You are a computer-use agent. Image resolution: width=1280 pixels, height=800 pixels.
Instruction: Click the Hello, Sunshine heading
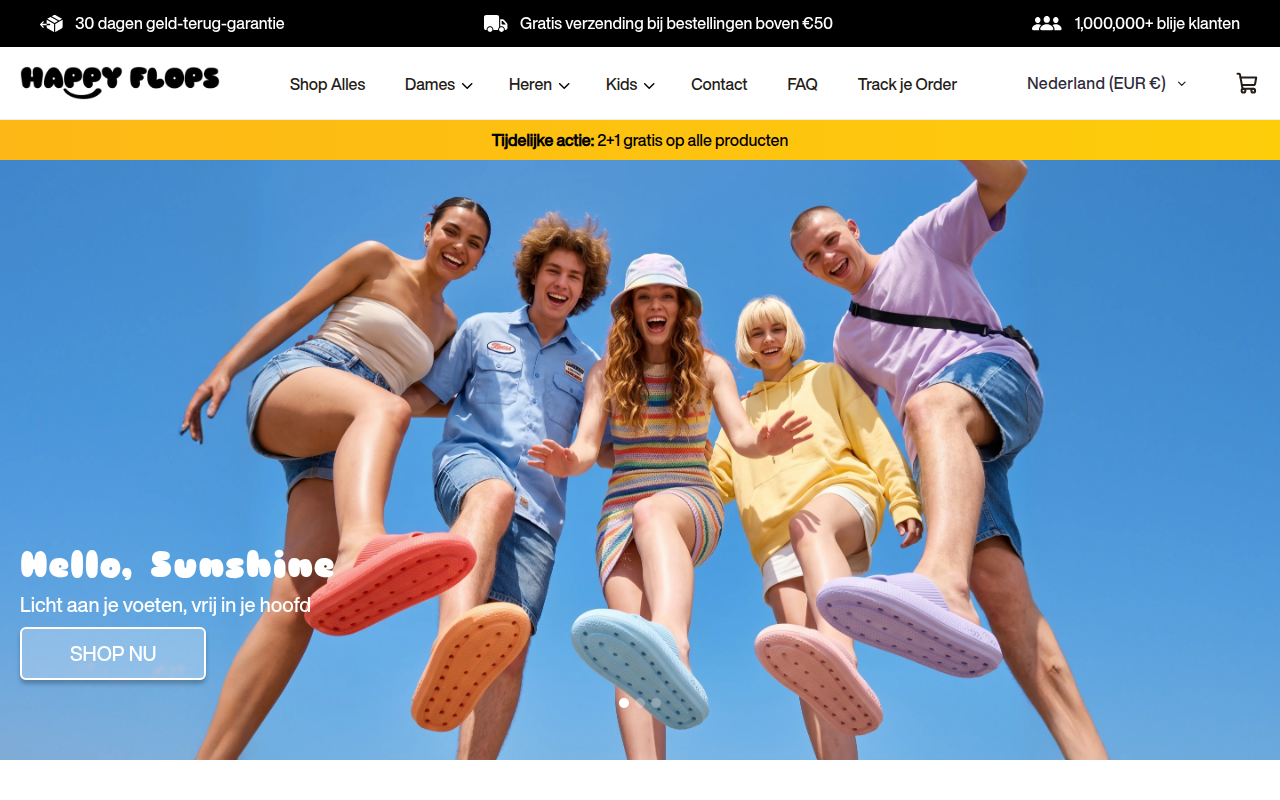[177, 565]
